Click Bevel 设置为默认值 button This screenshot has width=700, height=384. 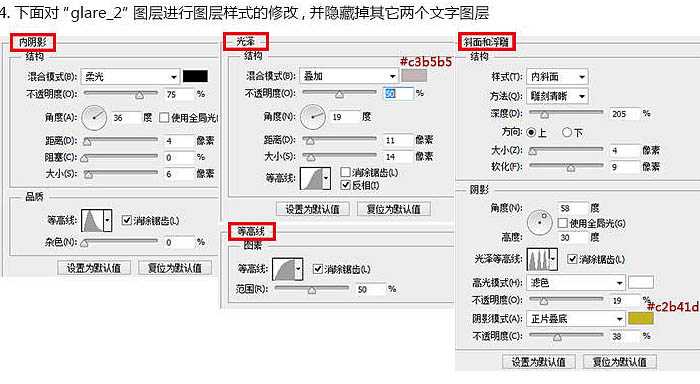(x=538, y=362)
